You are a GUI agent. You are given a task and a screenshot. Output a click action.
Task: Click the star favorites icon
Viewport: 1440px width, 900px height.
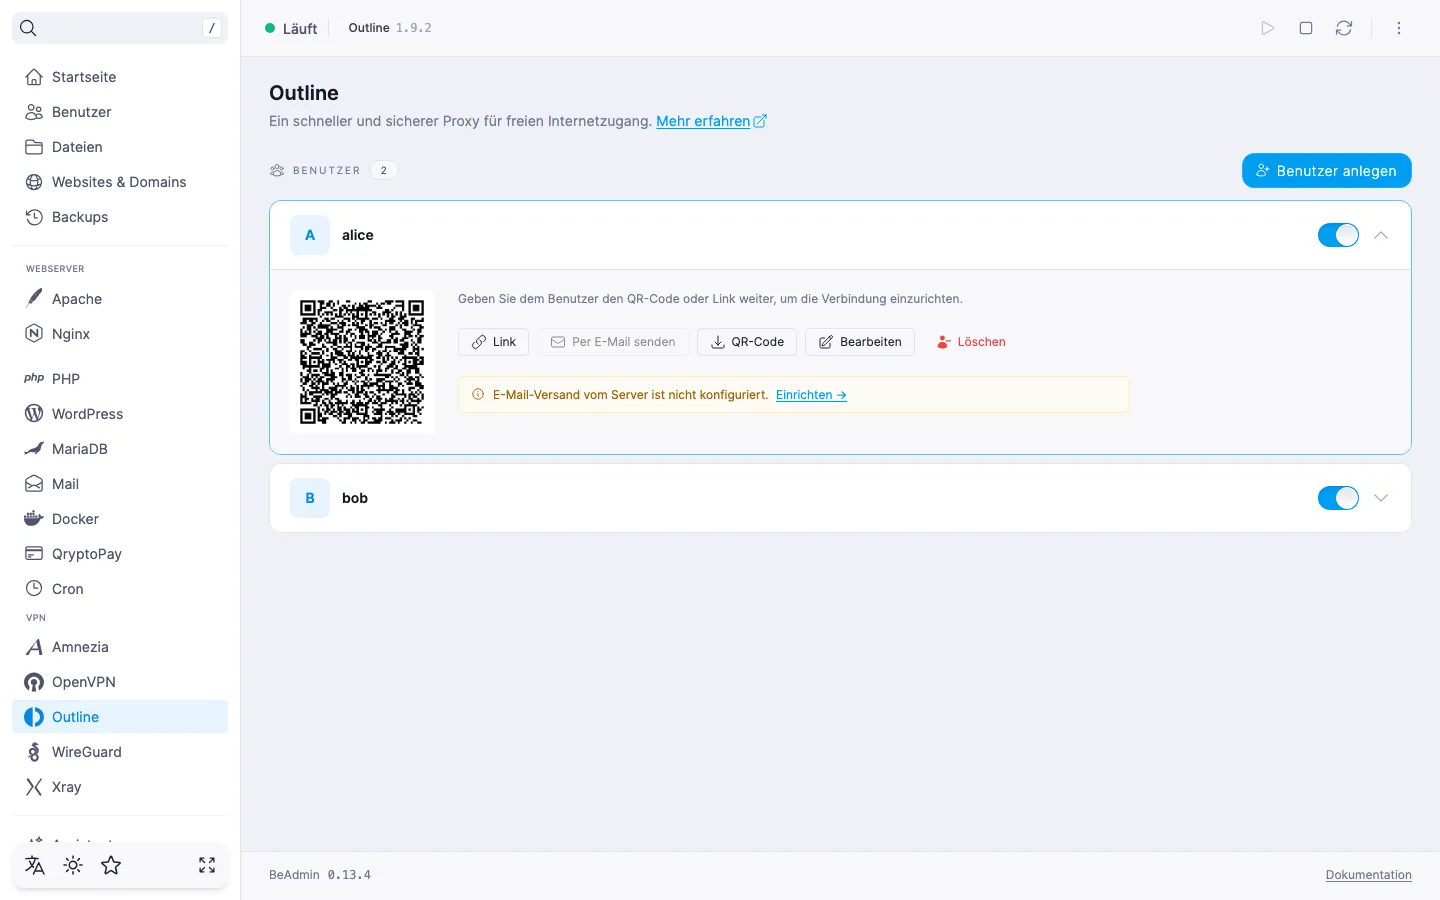pos(111,866)
